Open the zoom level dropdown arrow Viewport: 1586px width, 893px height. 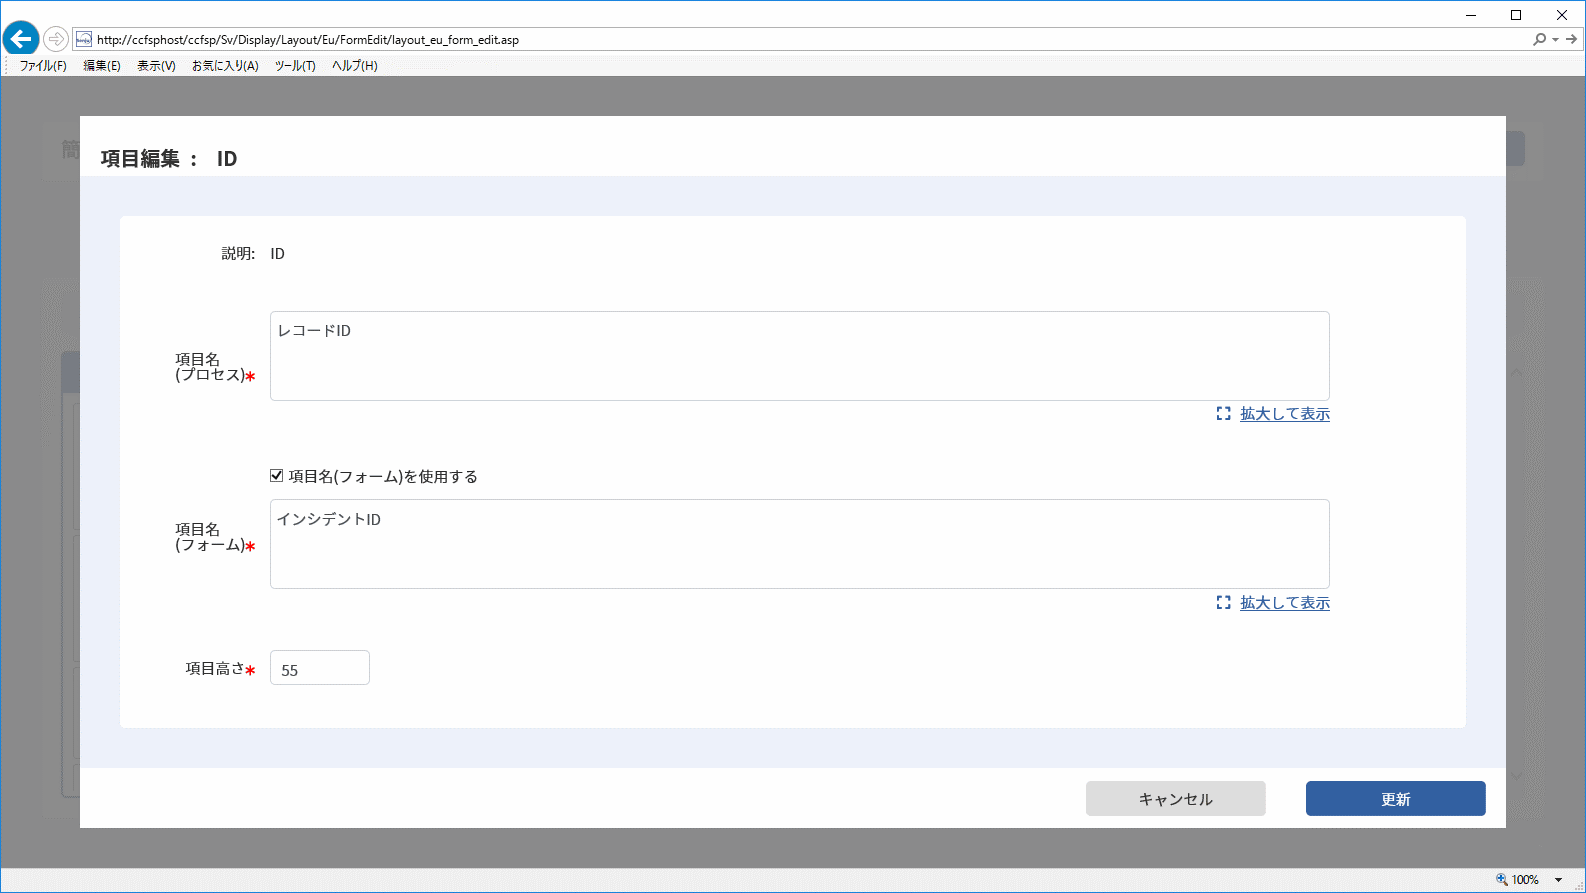pyautogui.click(x=1558, y=880)
